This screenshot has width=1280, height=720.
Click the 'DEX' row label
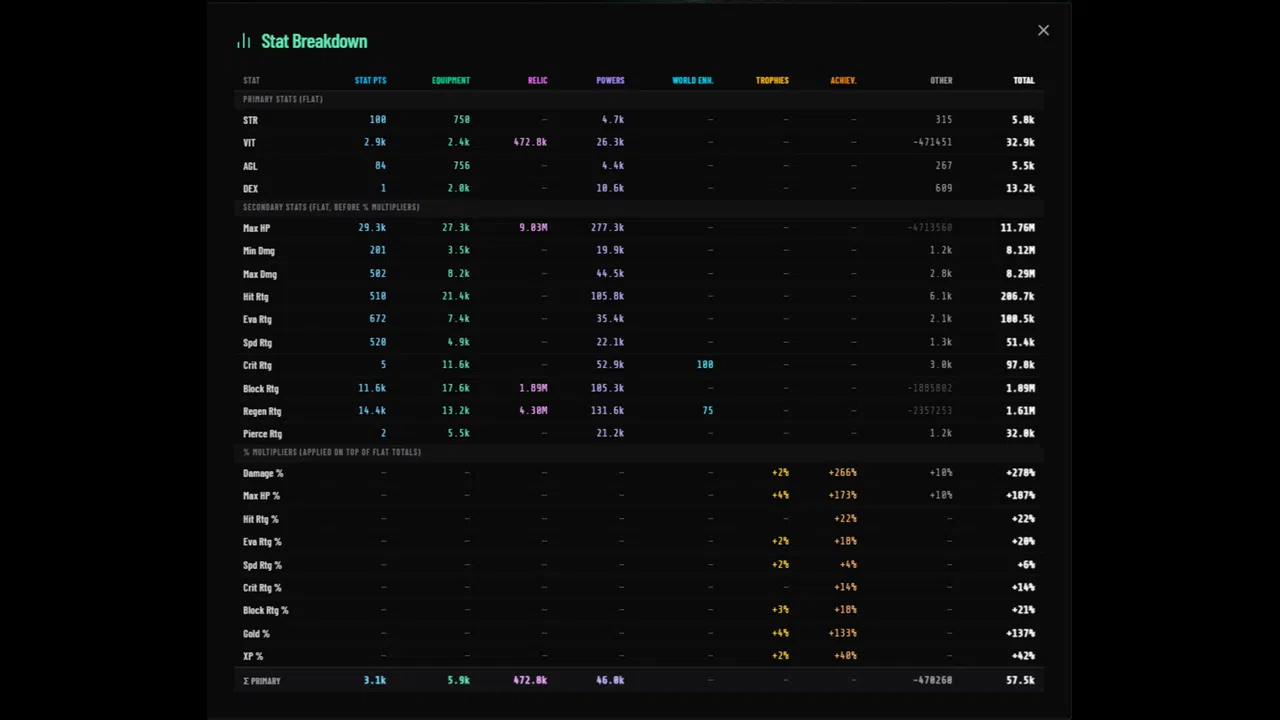tap(250, 188)
